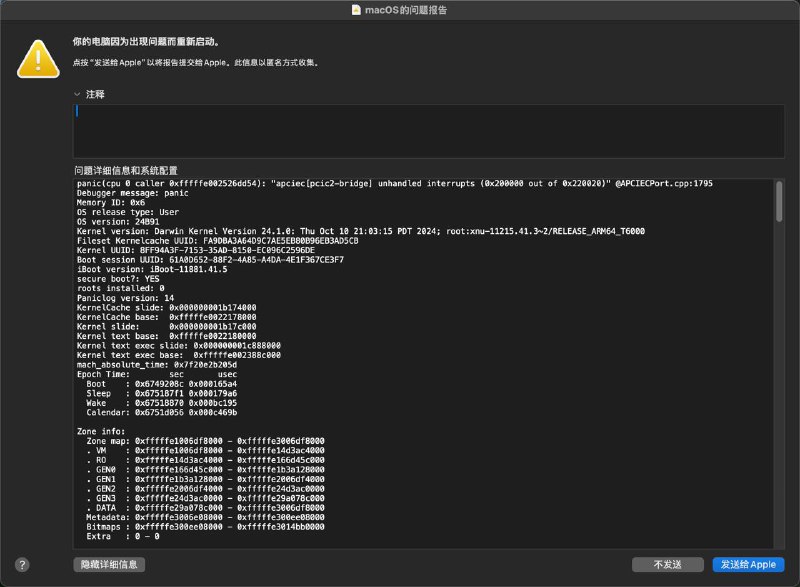Click the 问题详细信息和系统配置 label
This screenshot has height=587, width=800.
click(x=126, y=170)
